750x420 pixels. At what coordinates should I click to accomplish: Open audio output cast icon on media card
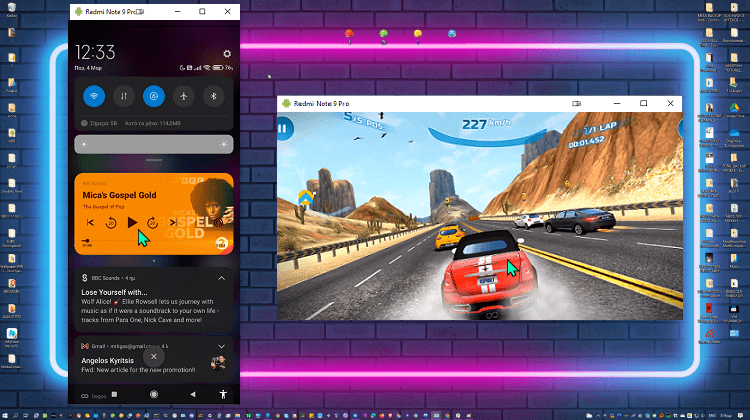click(x=219, y=222)
